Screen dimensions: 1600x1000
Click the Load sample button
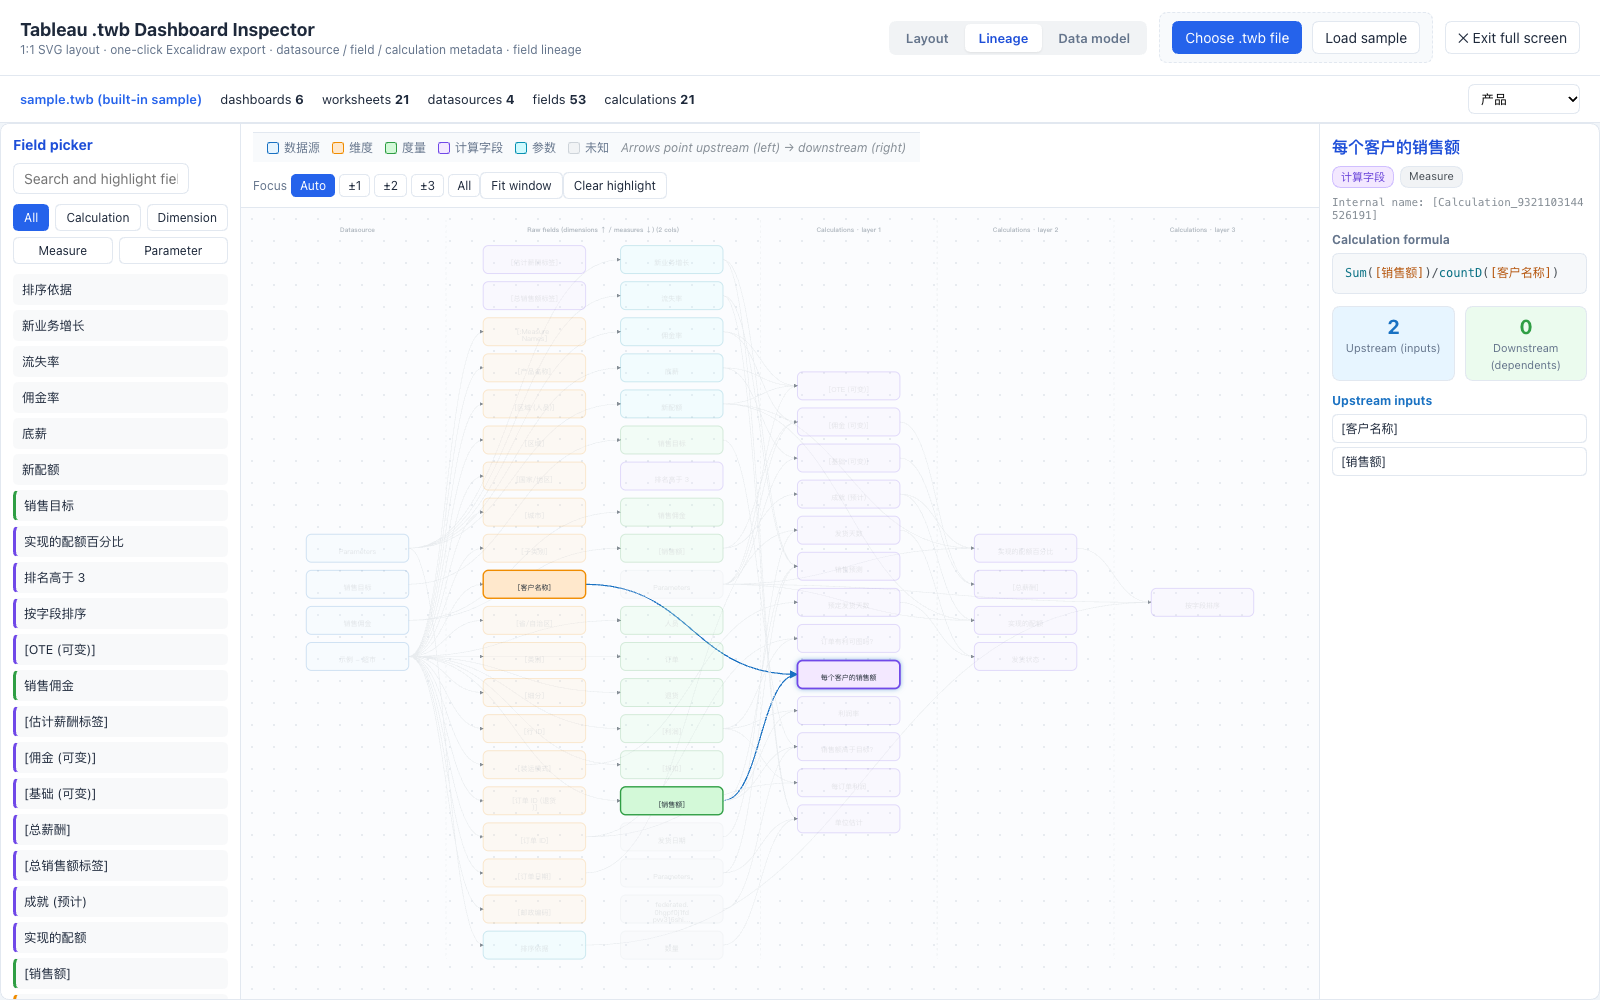click(1366, 38)
